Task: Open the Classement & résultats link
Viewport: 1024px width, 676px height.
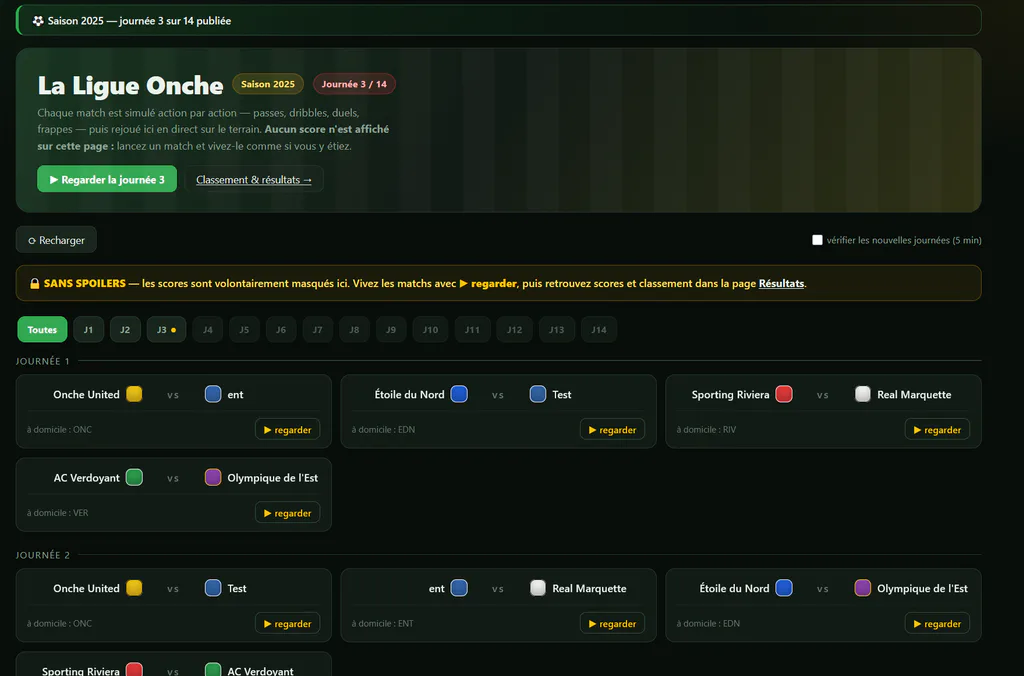Action: (254, 180)
